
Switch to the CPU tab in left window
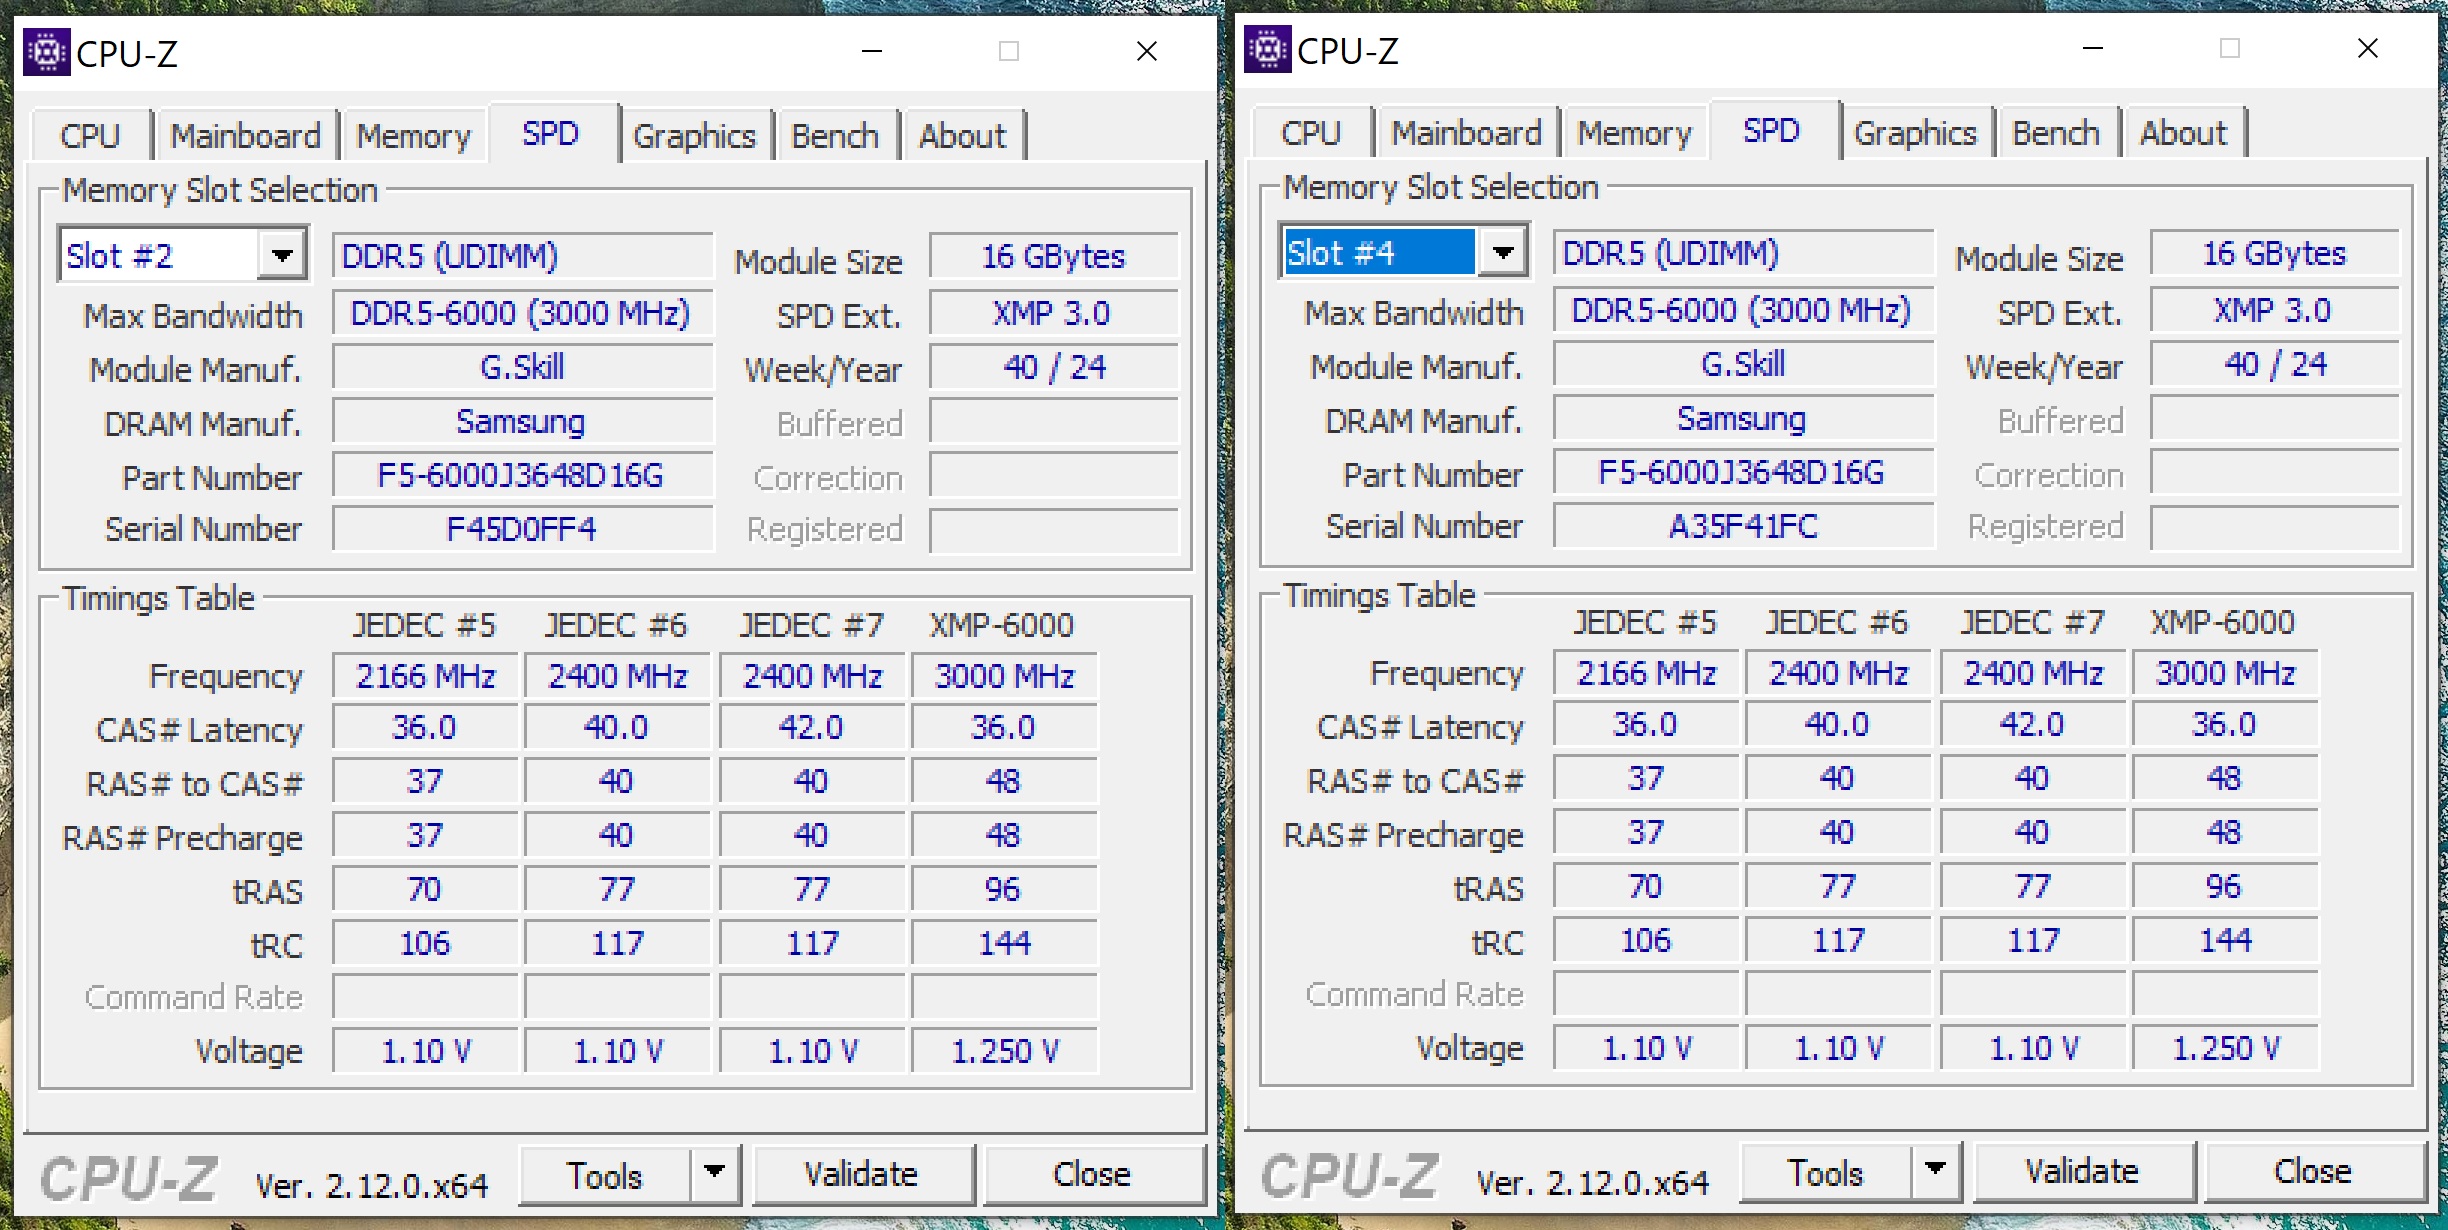coord(91,136)
